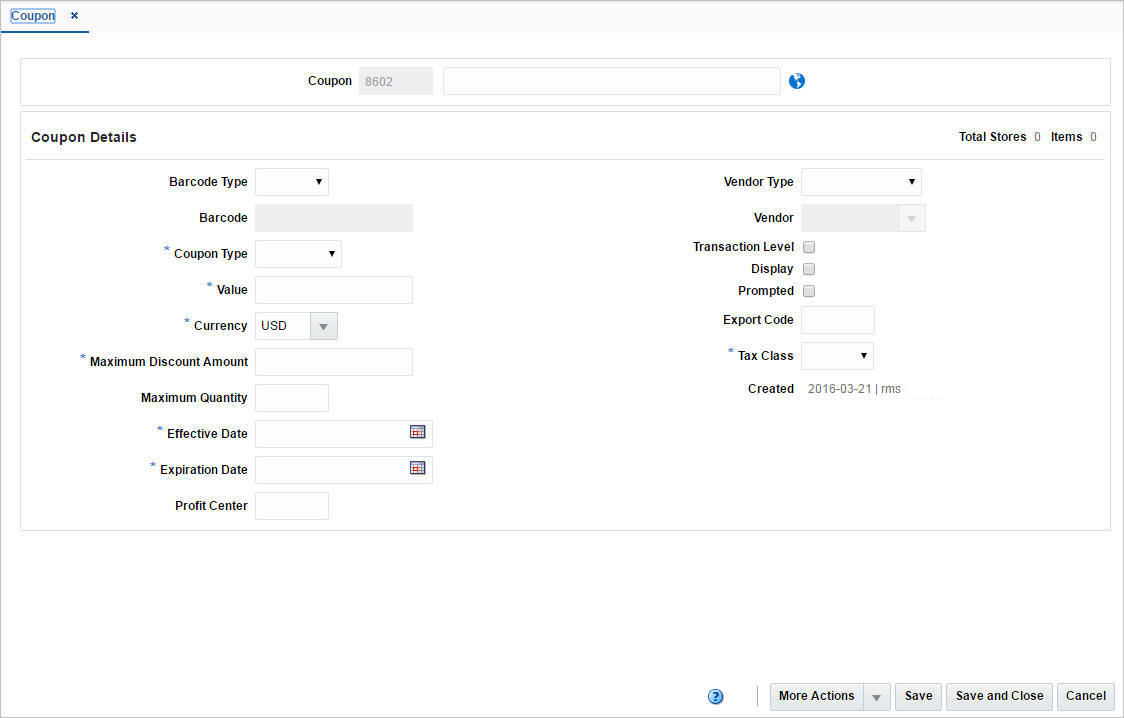
Task: Open the Barcode Type dropdown
Action: (292, 182)
